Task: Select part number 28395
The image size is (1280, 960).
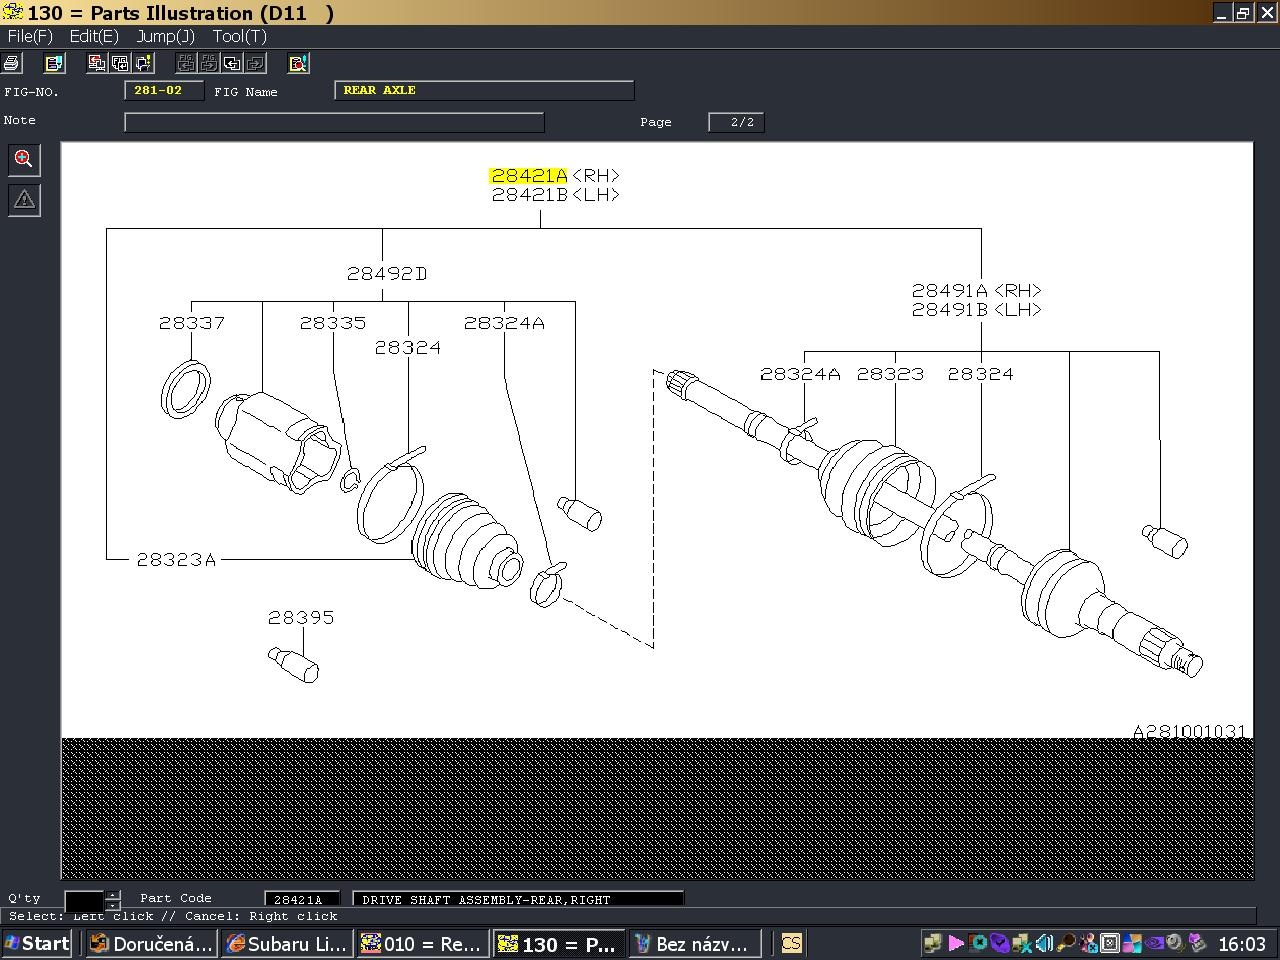Action: (301, 618)
